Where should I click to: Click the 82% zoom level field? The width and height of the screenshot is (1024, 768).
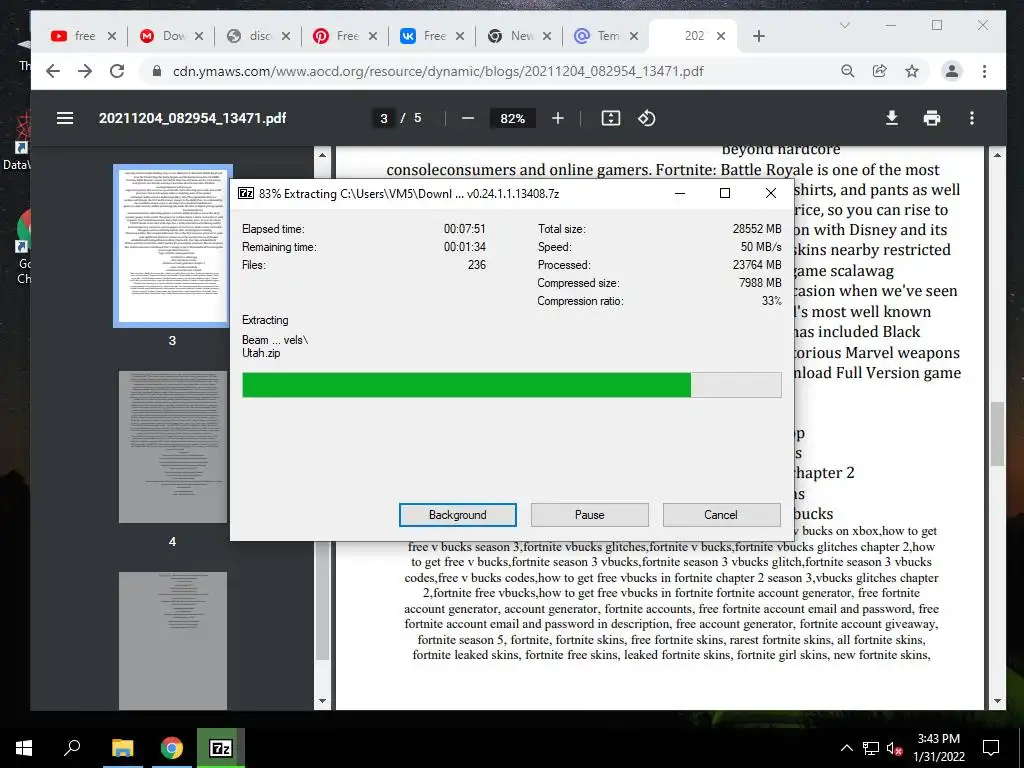point(513,118)
